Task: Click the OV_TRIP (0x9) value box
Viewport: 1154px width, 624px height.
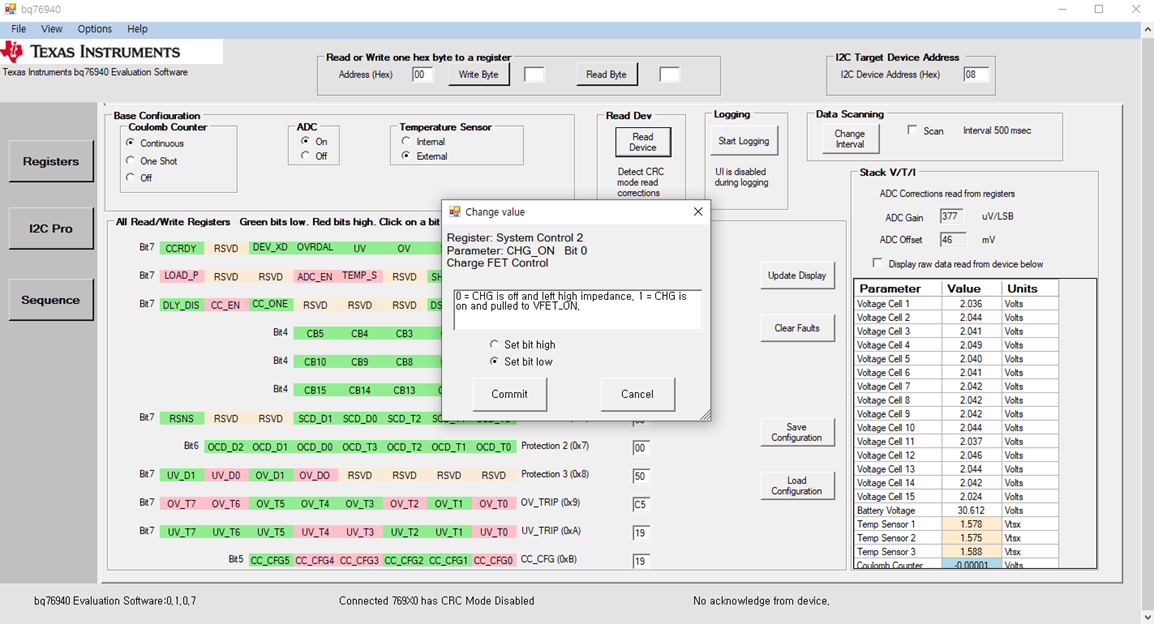Action: (x=640, y=504)
